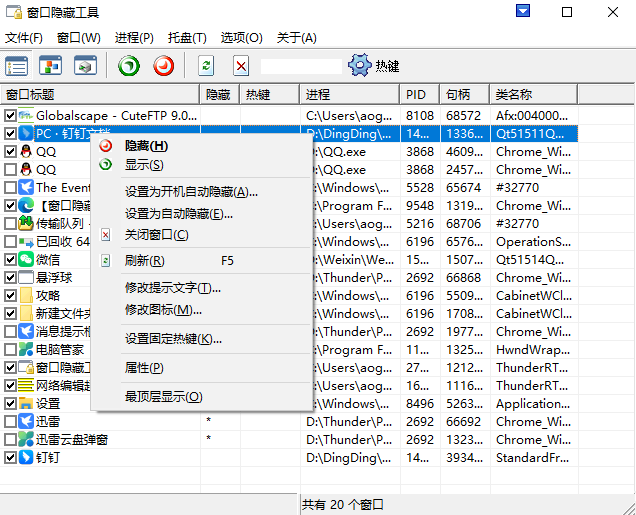The width and height of the screenshot is (636, 515).
Task: Open the 进程(P) menu
Action: click(134, 38)
